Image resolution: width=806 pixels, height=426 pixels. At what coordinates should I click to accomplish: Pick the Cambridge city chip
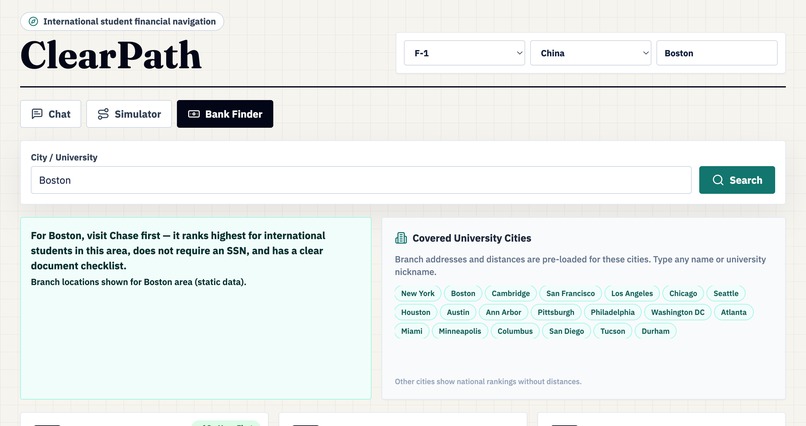510,293
